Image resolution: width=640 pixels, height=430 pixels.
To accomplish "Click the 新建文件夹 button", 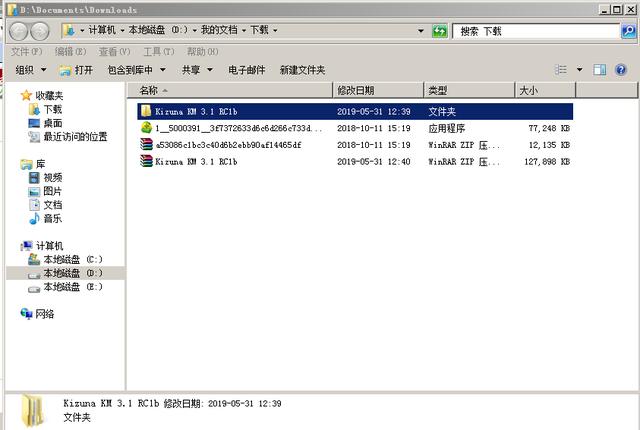I will 302,70.
